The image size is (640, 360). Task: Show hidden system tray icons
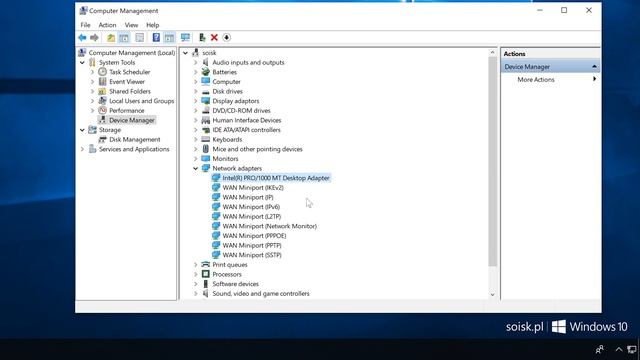pos(619,349)
